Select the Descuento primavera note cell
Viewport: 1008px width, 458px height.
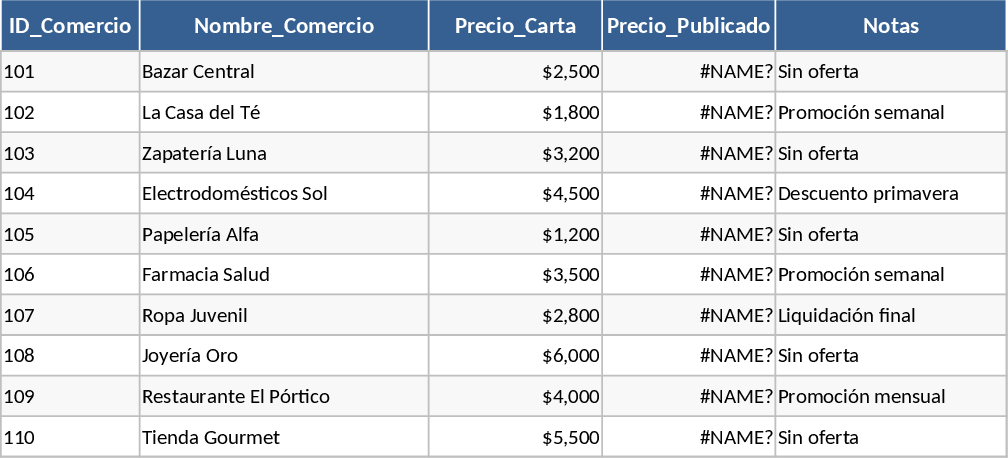point(890,194)
